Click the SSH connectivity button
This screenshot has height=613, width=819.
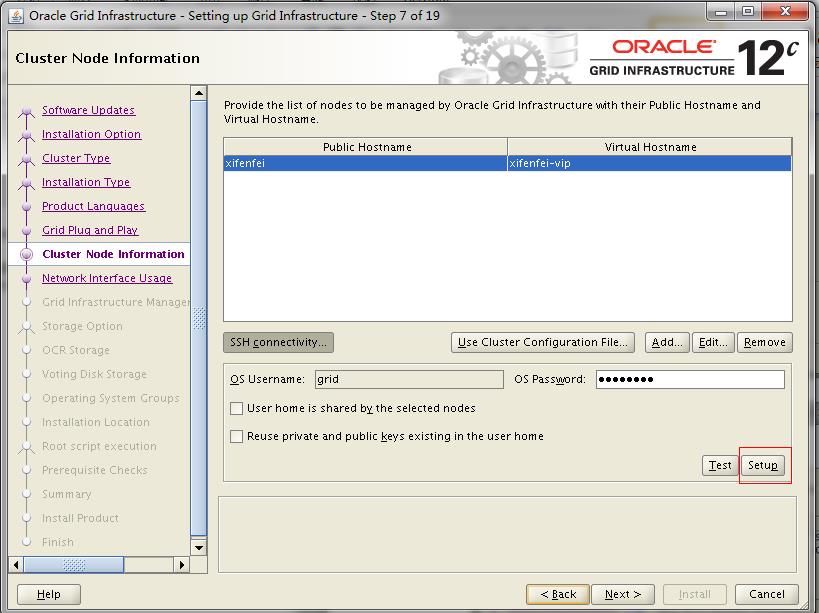278,343
